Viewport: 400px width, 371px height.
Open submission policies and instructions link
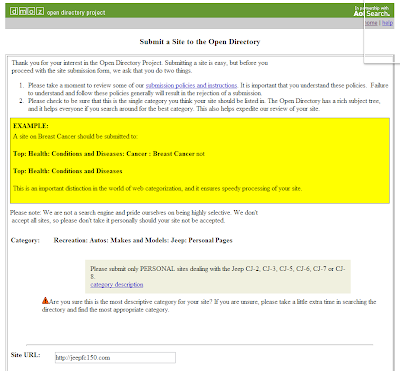tap(191, 85)
